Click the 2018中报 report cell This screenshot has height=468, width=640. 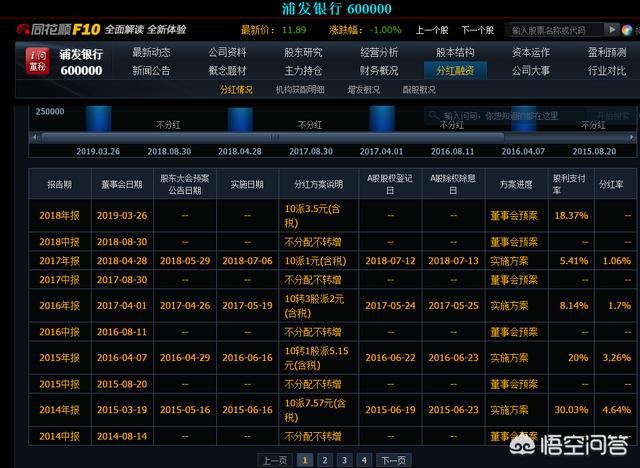60,242
